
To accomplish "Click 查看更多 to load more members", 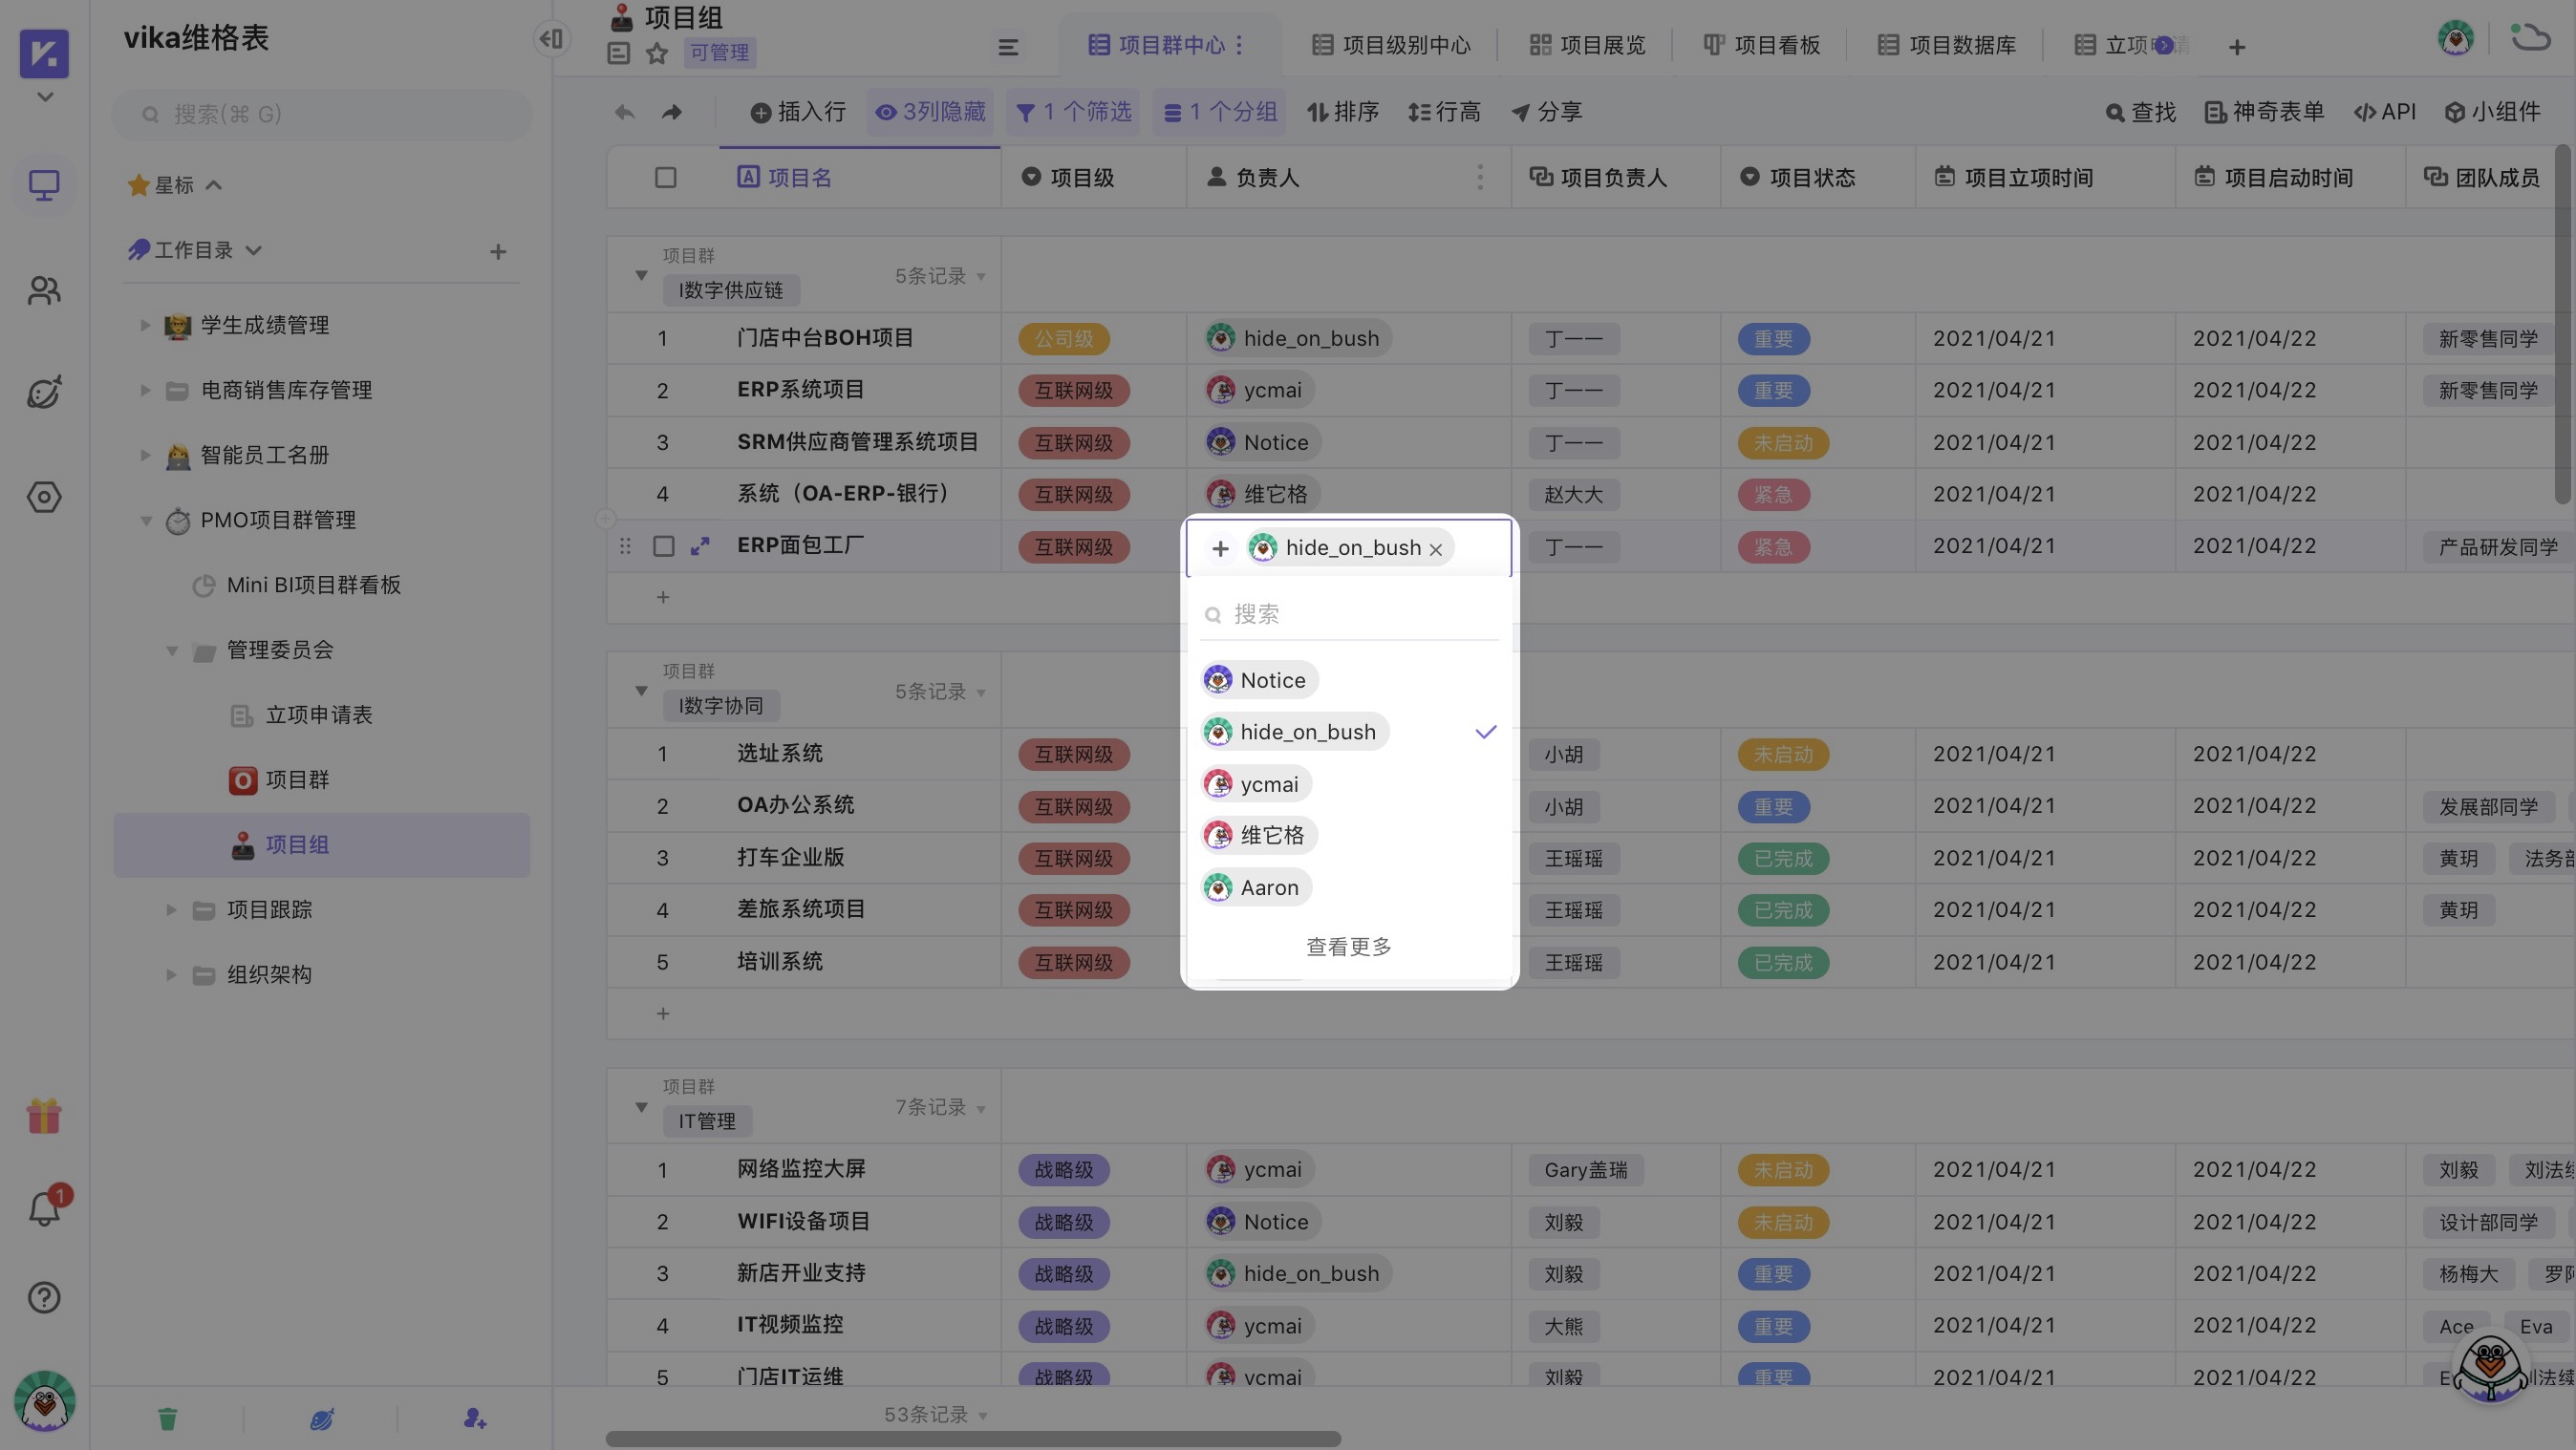I will 1348,946.
